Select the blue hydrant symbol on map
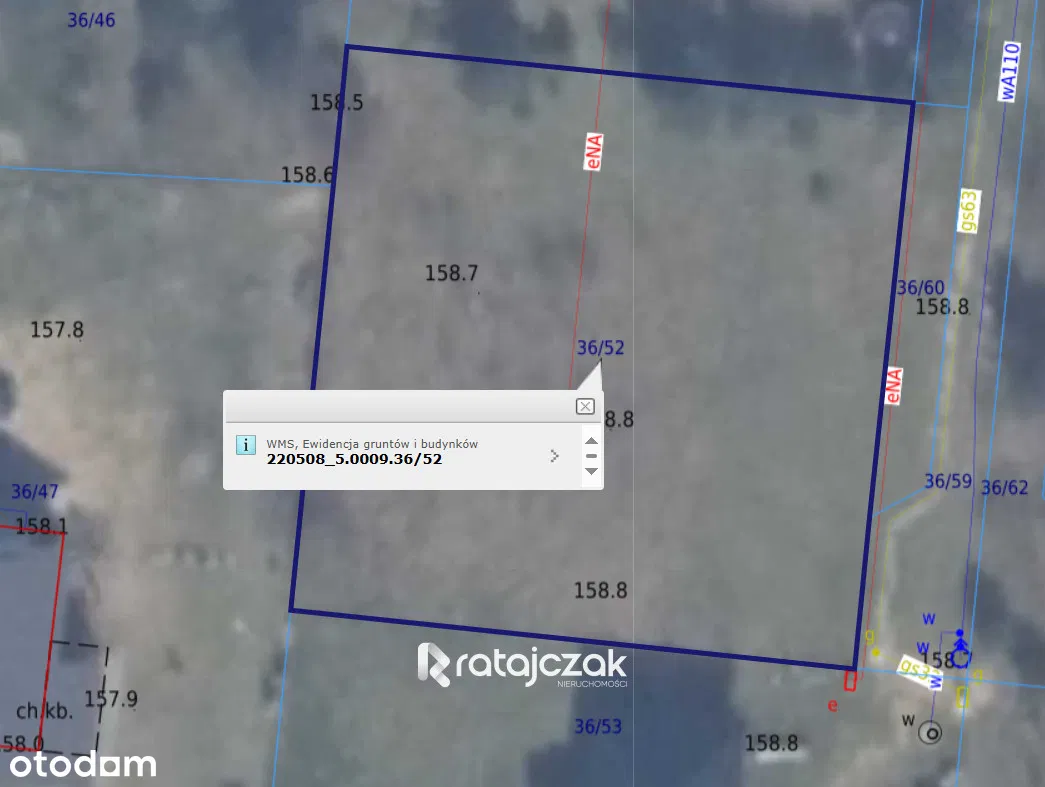1045x787 pixels. (x=960, y=650)
